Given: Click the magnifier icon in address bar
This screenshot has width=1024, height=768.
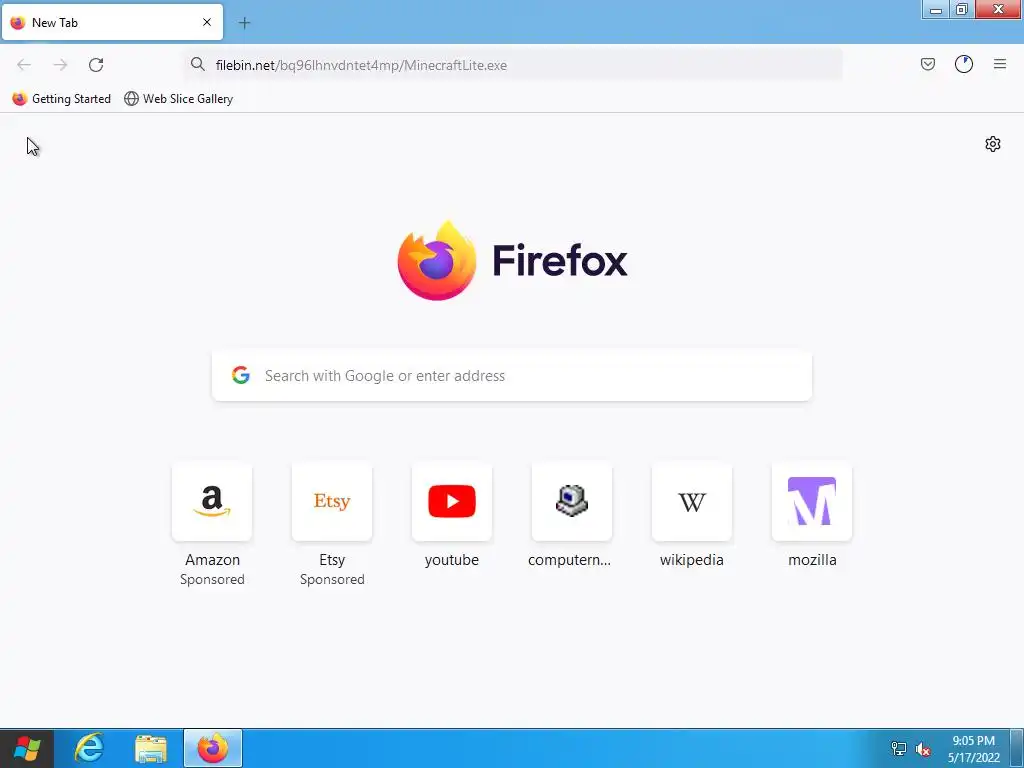Looking at the screenshot, I should pyautogui.click(x=198, y=64).
